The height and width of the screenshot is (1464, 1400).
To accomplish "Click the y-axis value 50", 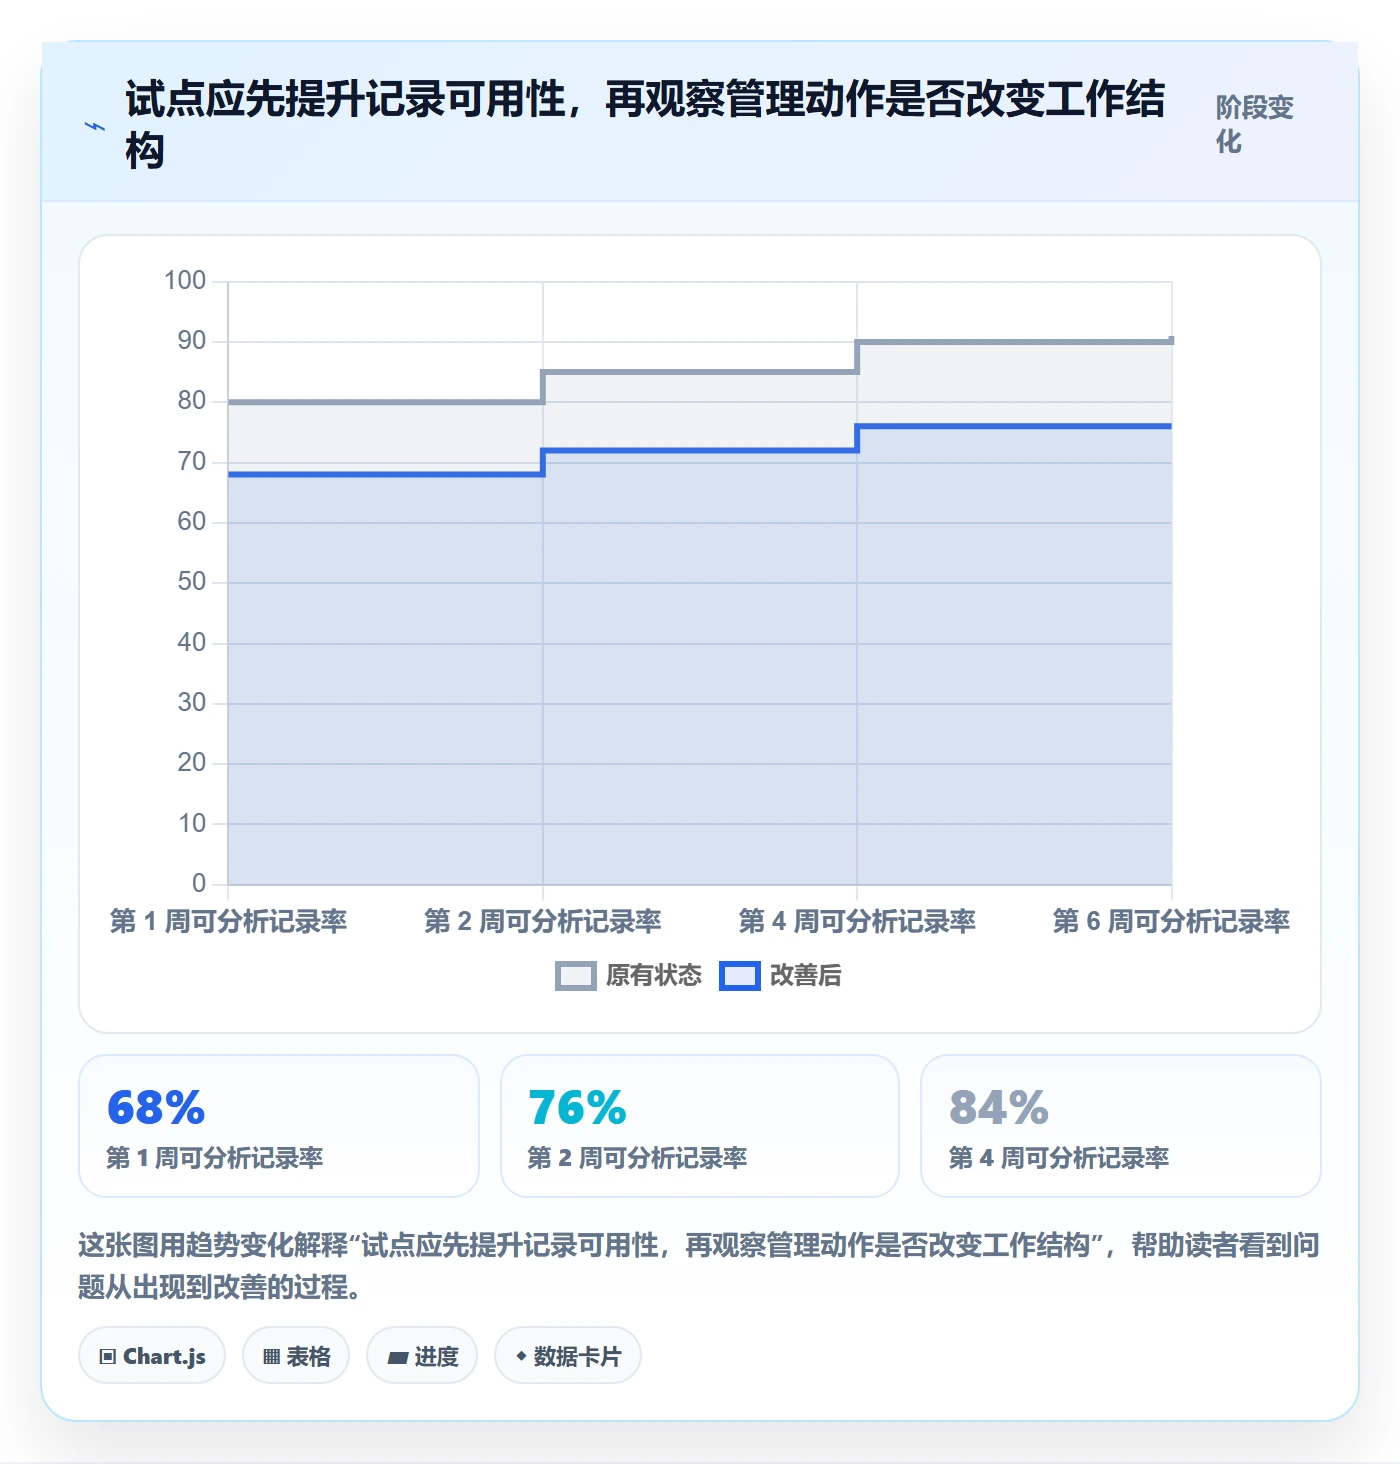I will click(192, 582).
